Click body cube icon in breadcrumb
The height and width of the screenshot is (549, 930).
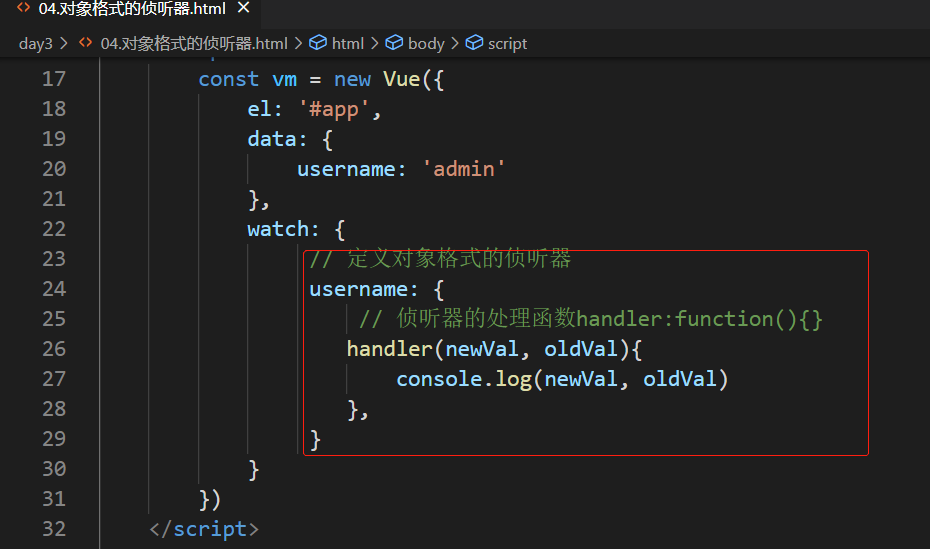[x=394, y=43]
